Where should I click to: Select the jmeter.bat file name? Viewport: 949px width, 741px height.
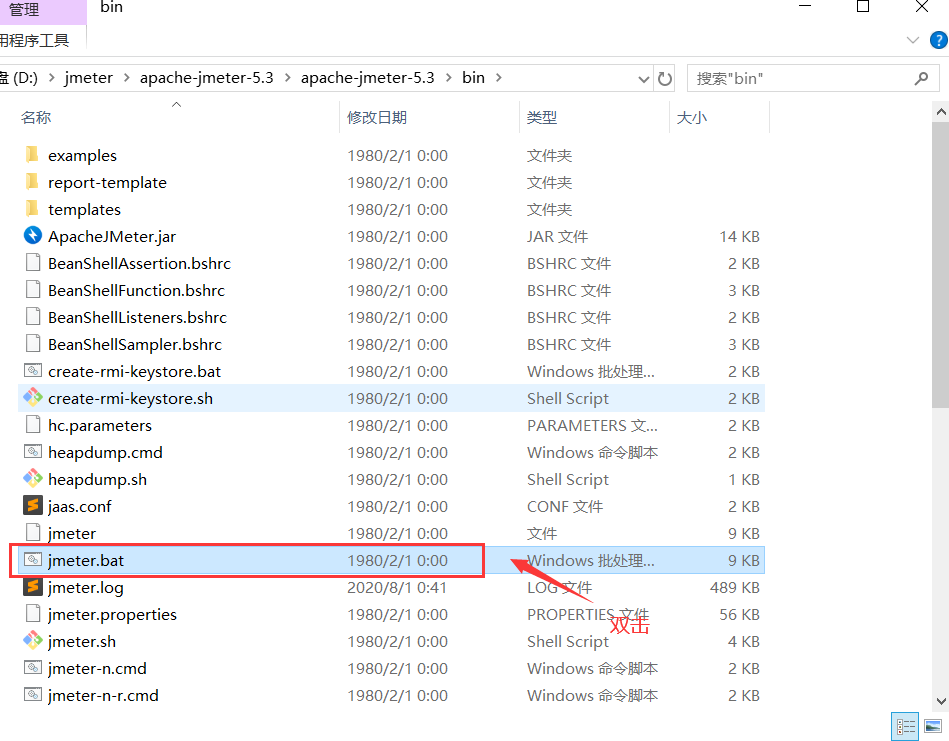(x=86, y=561)
